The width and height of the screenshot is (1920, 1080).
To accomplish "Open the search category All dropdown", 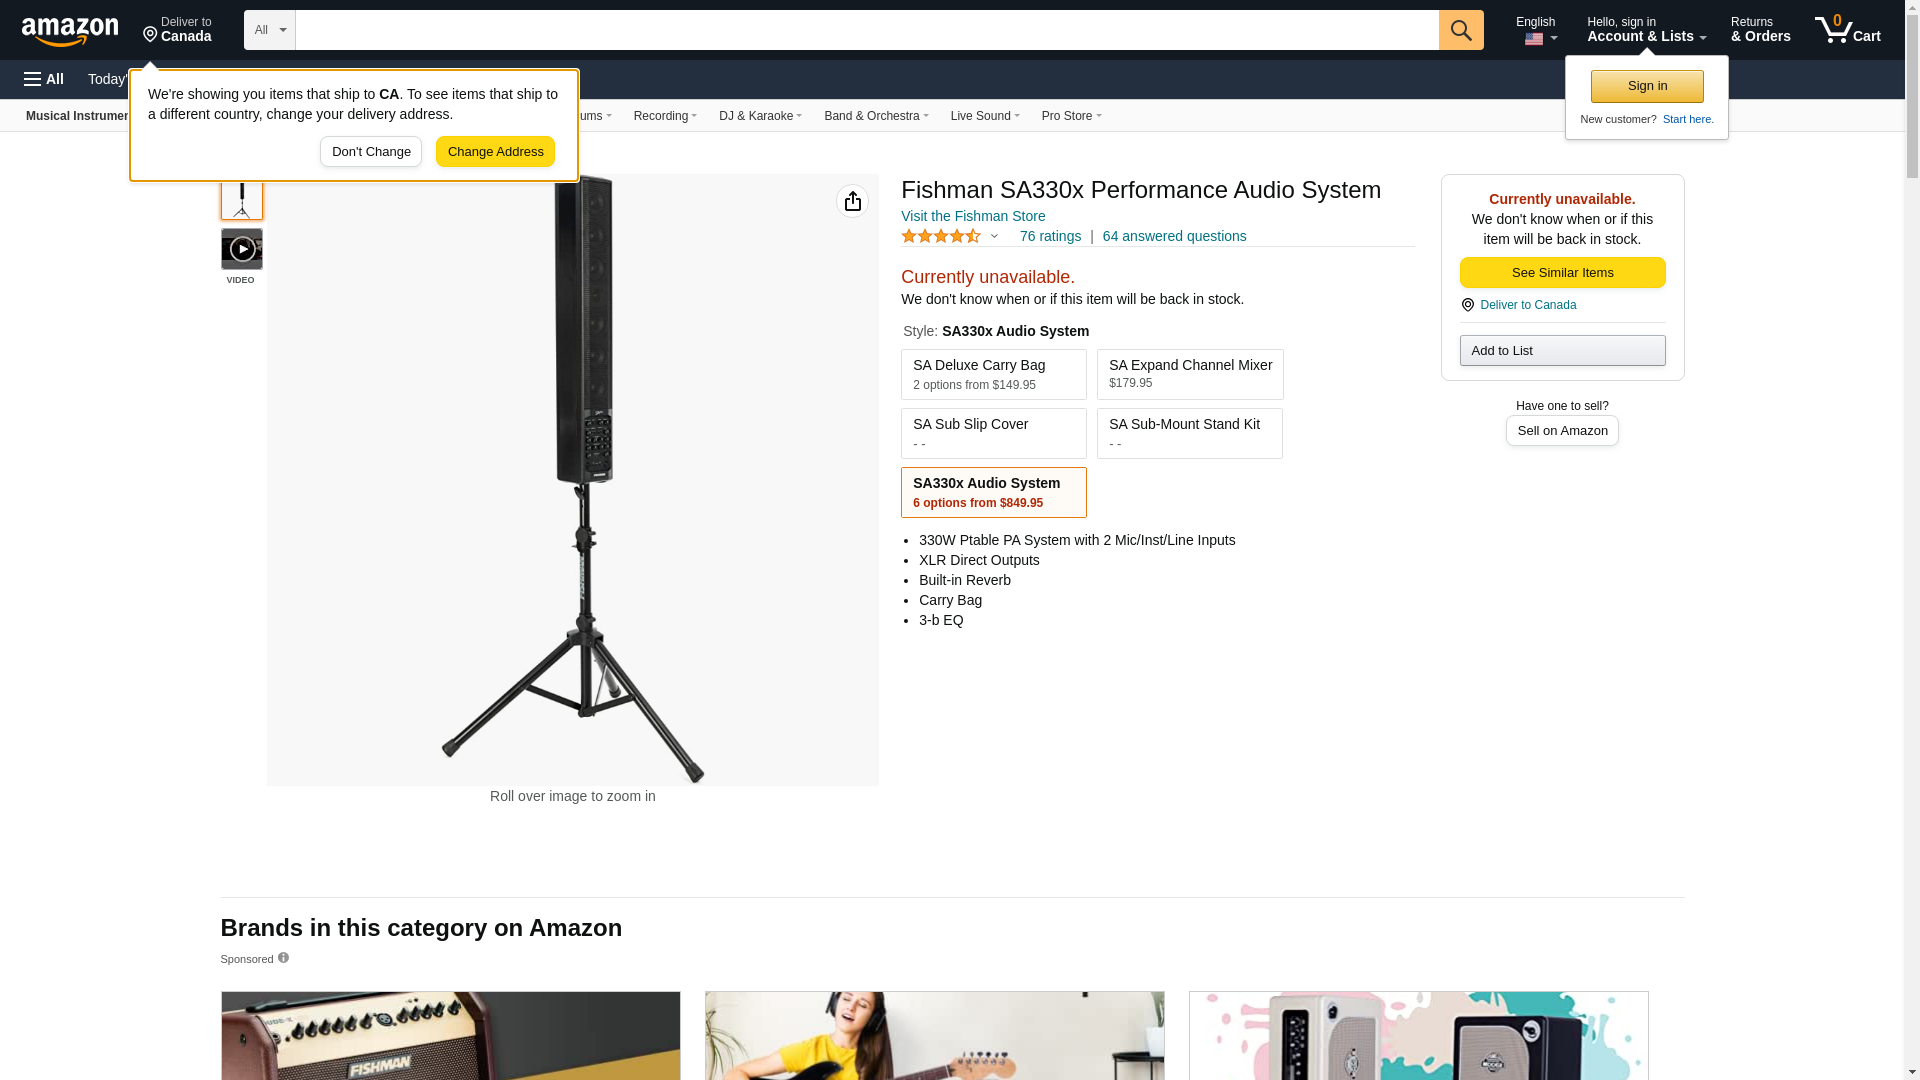I will (x=270, y=30).
